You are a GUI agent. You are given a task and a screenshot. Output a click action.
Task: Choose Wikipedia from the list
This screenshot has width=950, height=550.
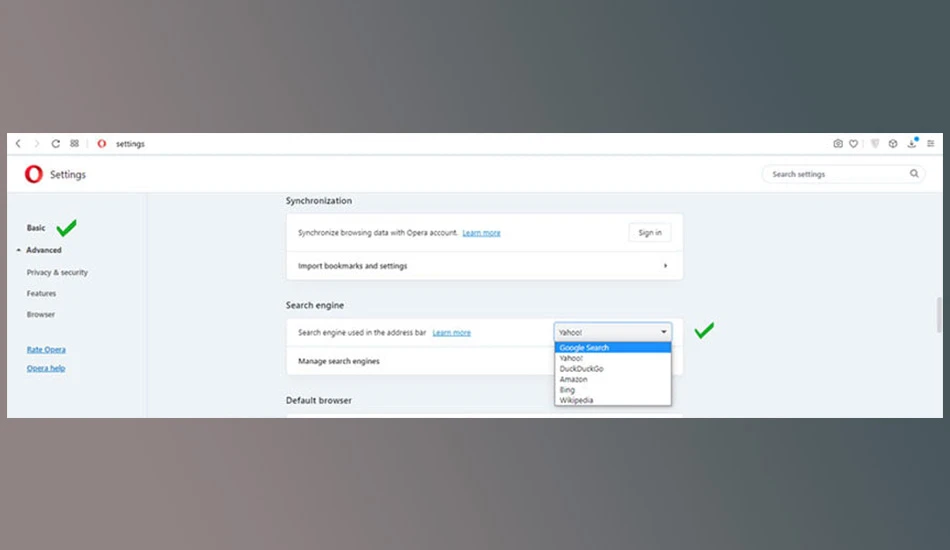pyautogui.click(x=613, y=400)
